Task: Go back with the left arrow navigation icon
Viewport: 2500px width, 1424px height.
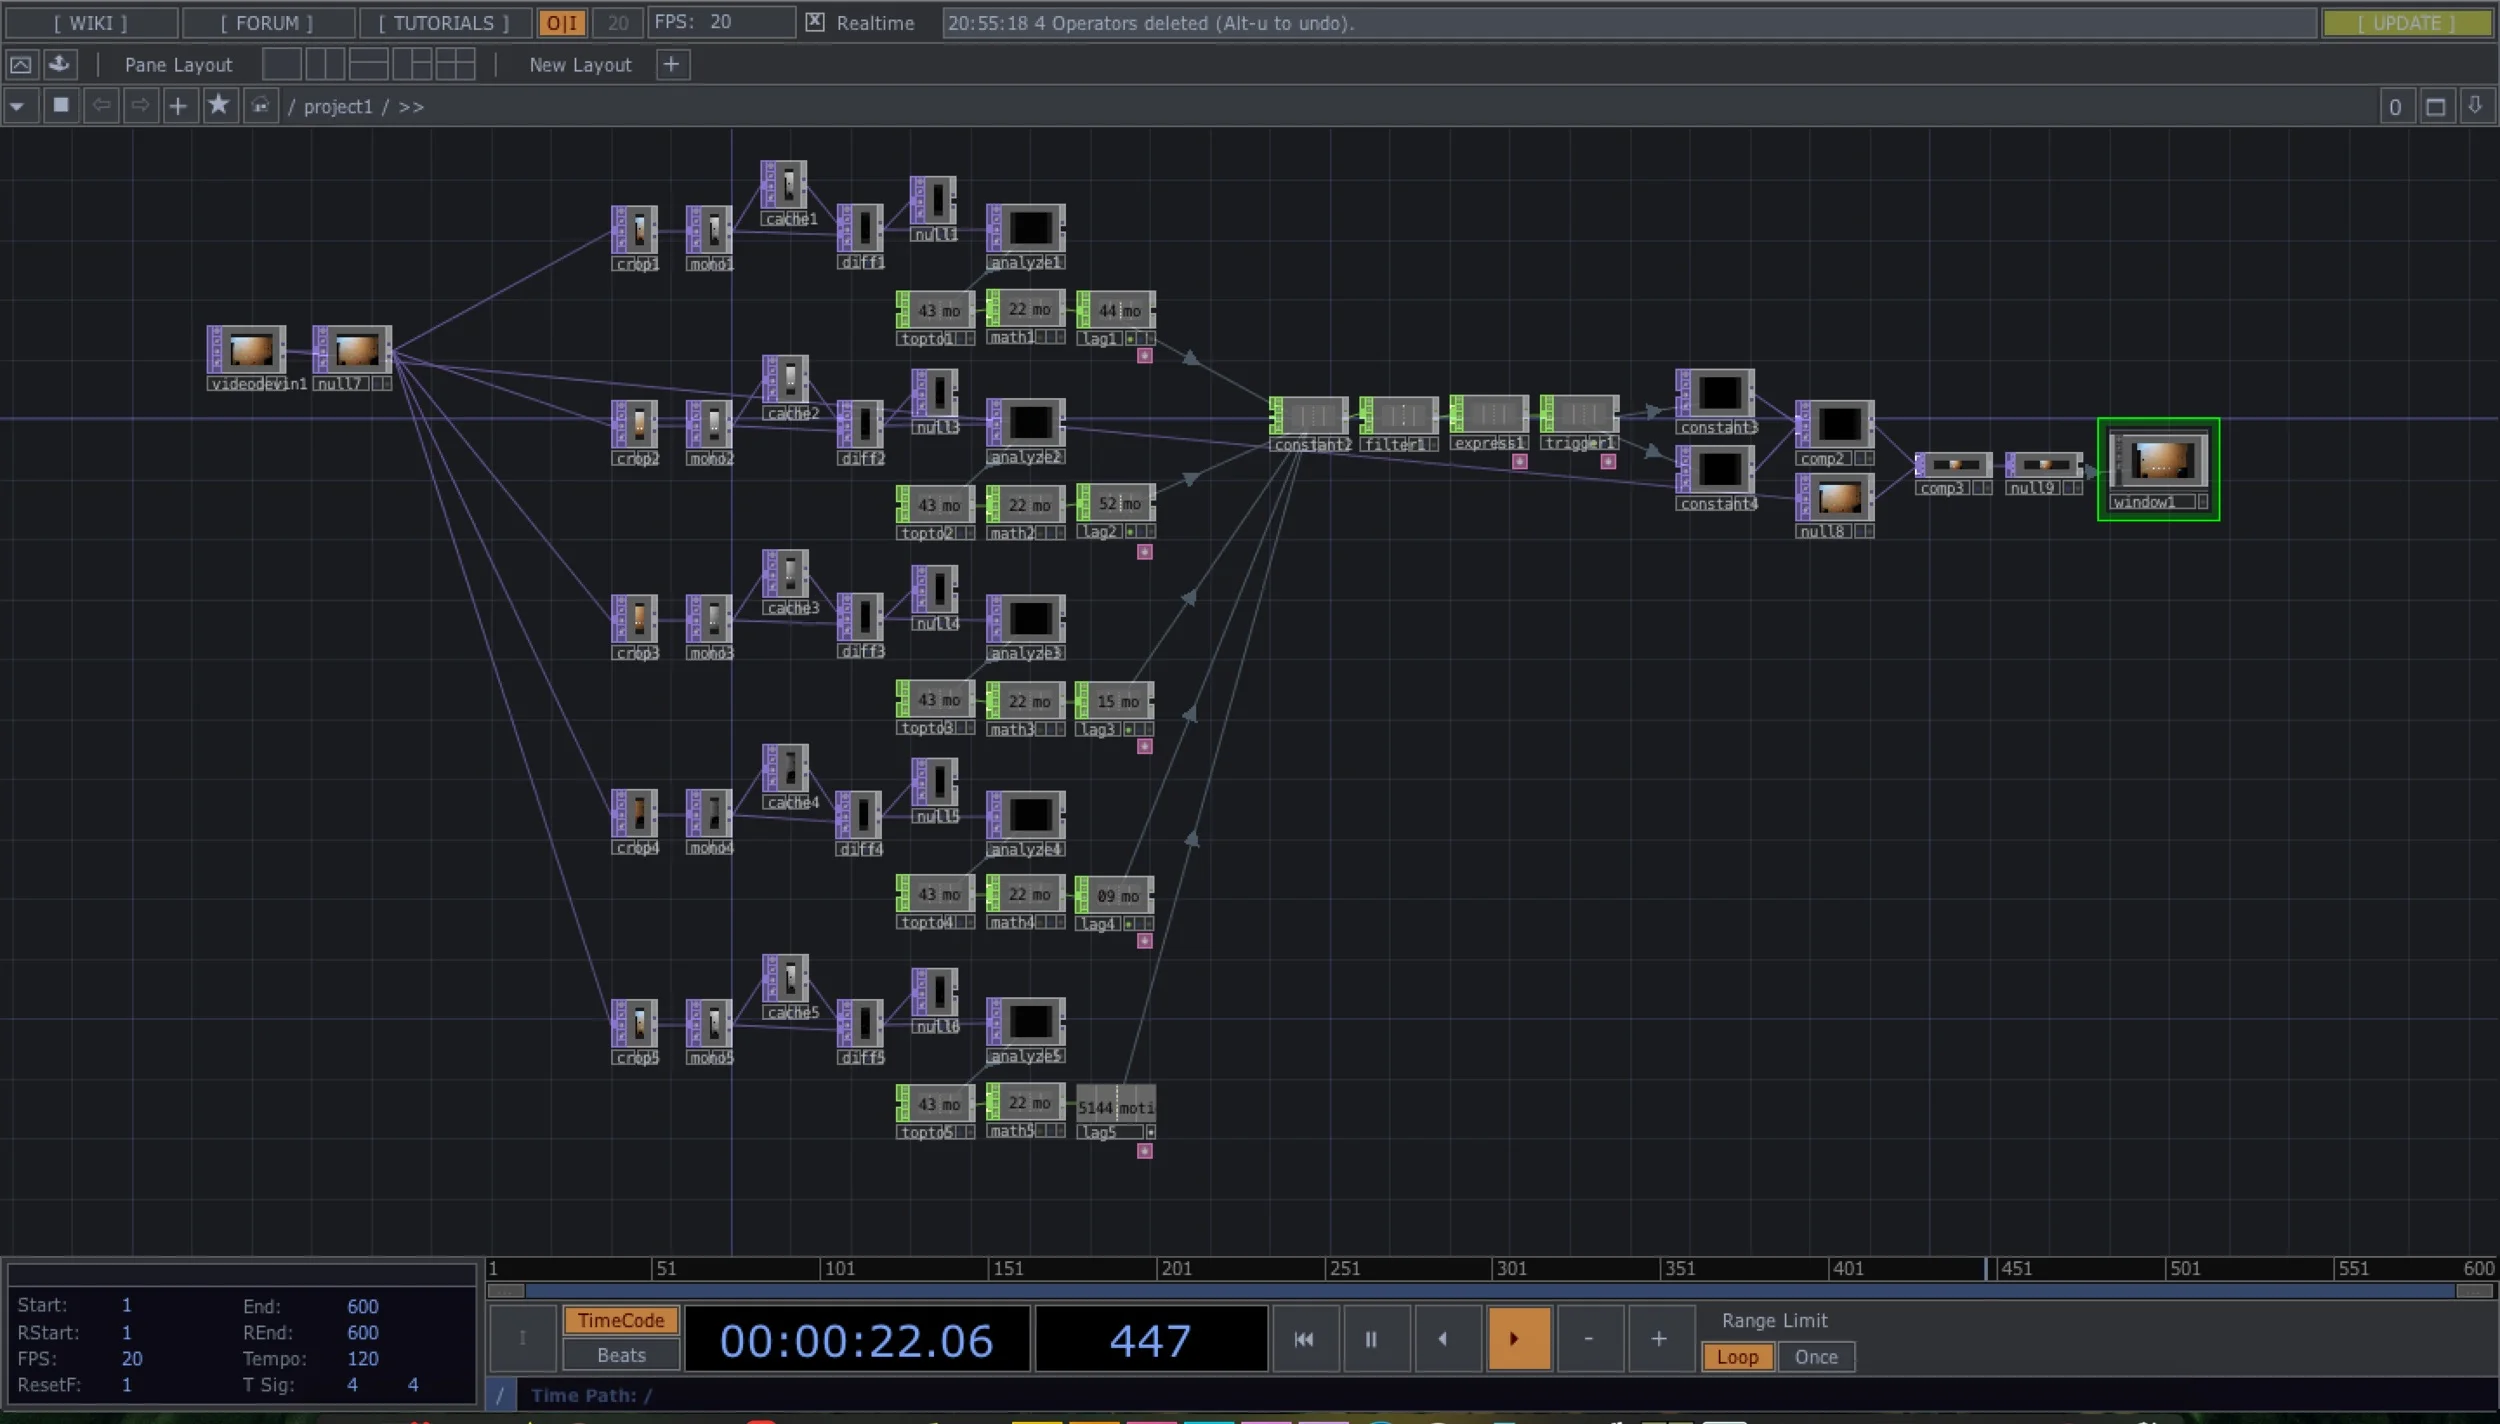Action: pos(101,106)
